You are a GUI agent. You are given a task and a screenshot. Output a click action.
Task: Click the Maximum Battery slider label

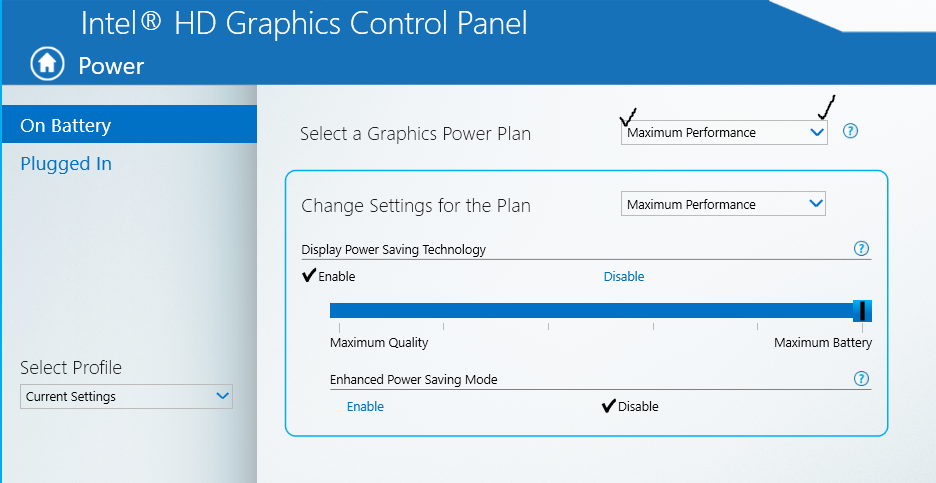click(x=823, y=343)
